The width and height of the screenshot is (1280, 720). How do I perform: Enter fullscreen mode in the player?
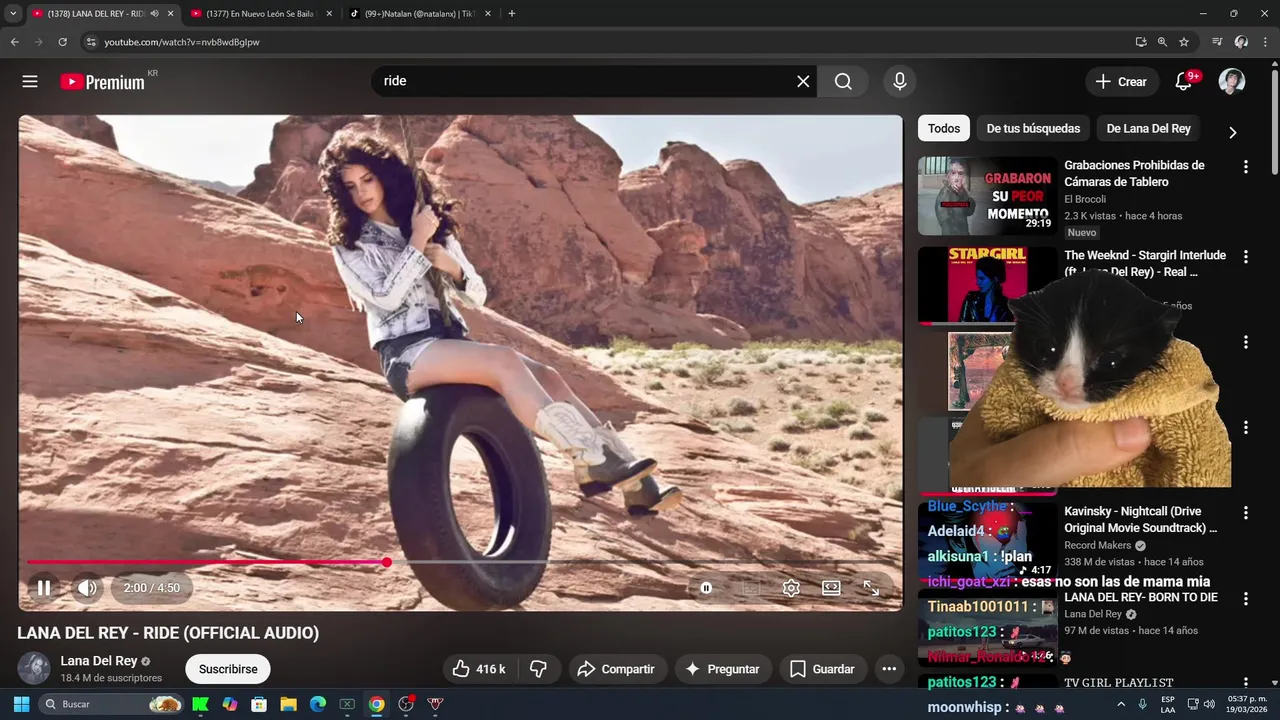(871, 588)
